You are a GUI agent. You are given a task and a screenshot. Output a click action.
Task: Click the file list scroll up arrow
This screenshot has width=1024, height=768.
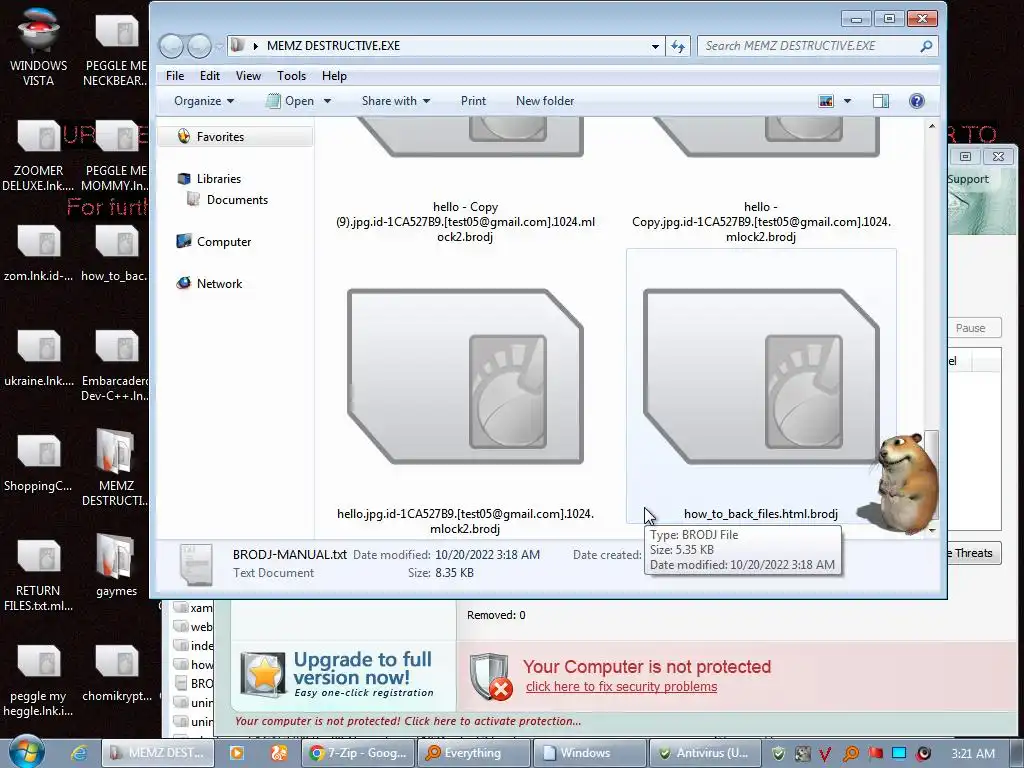pos(932,126)
